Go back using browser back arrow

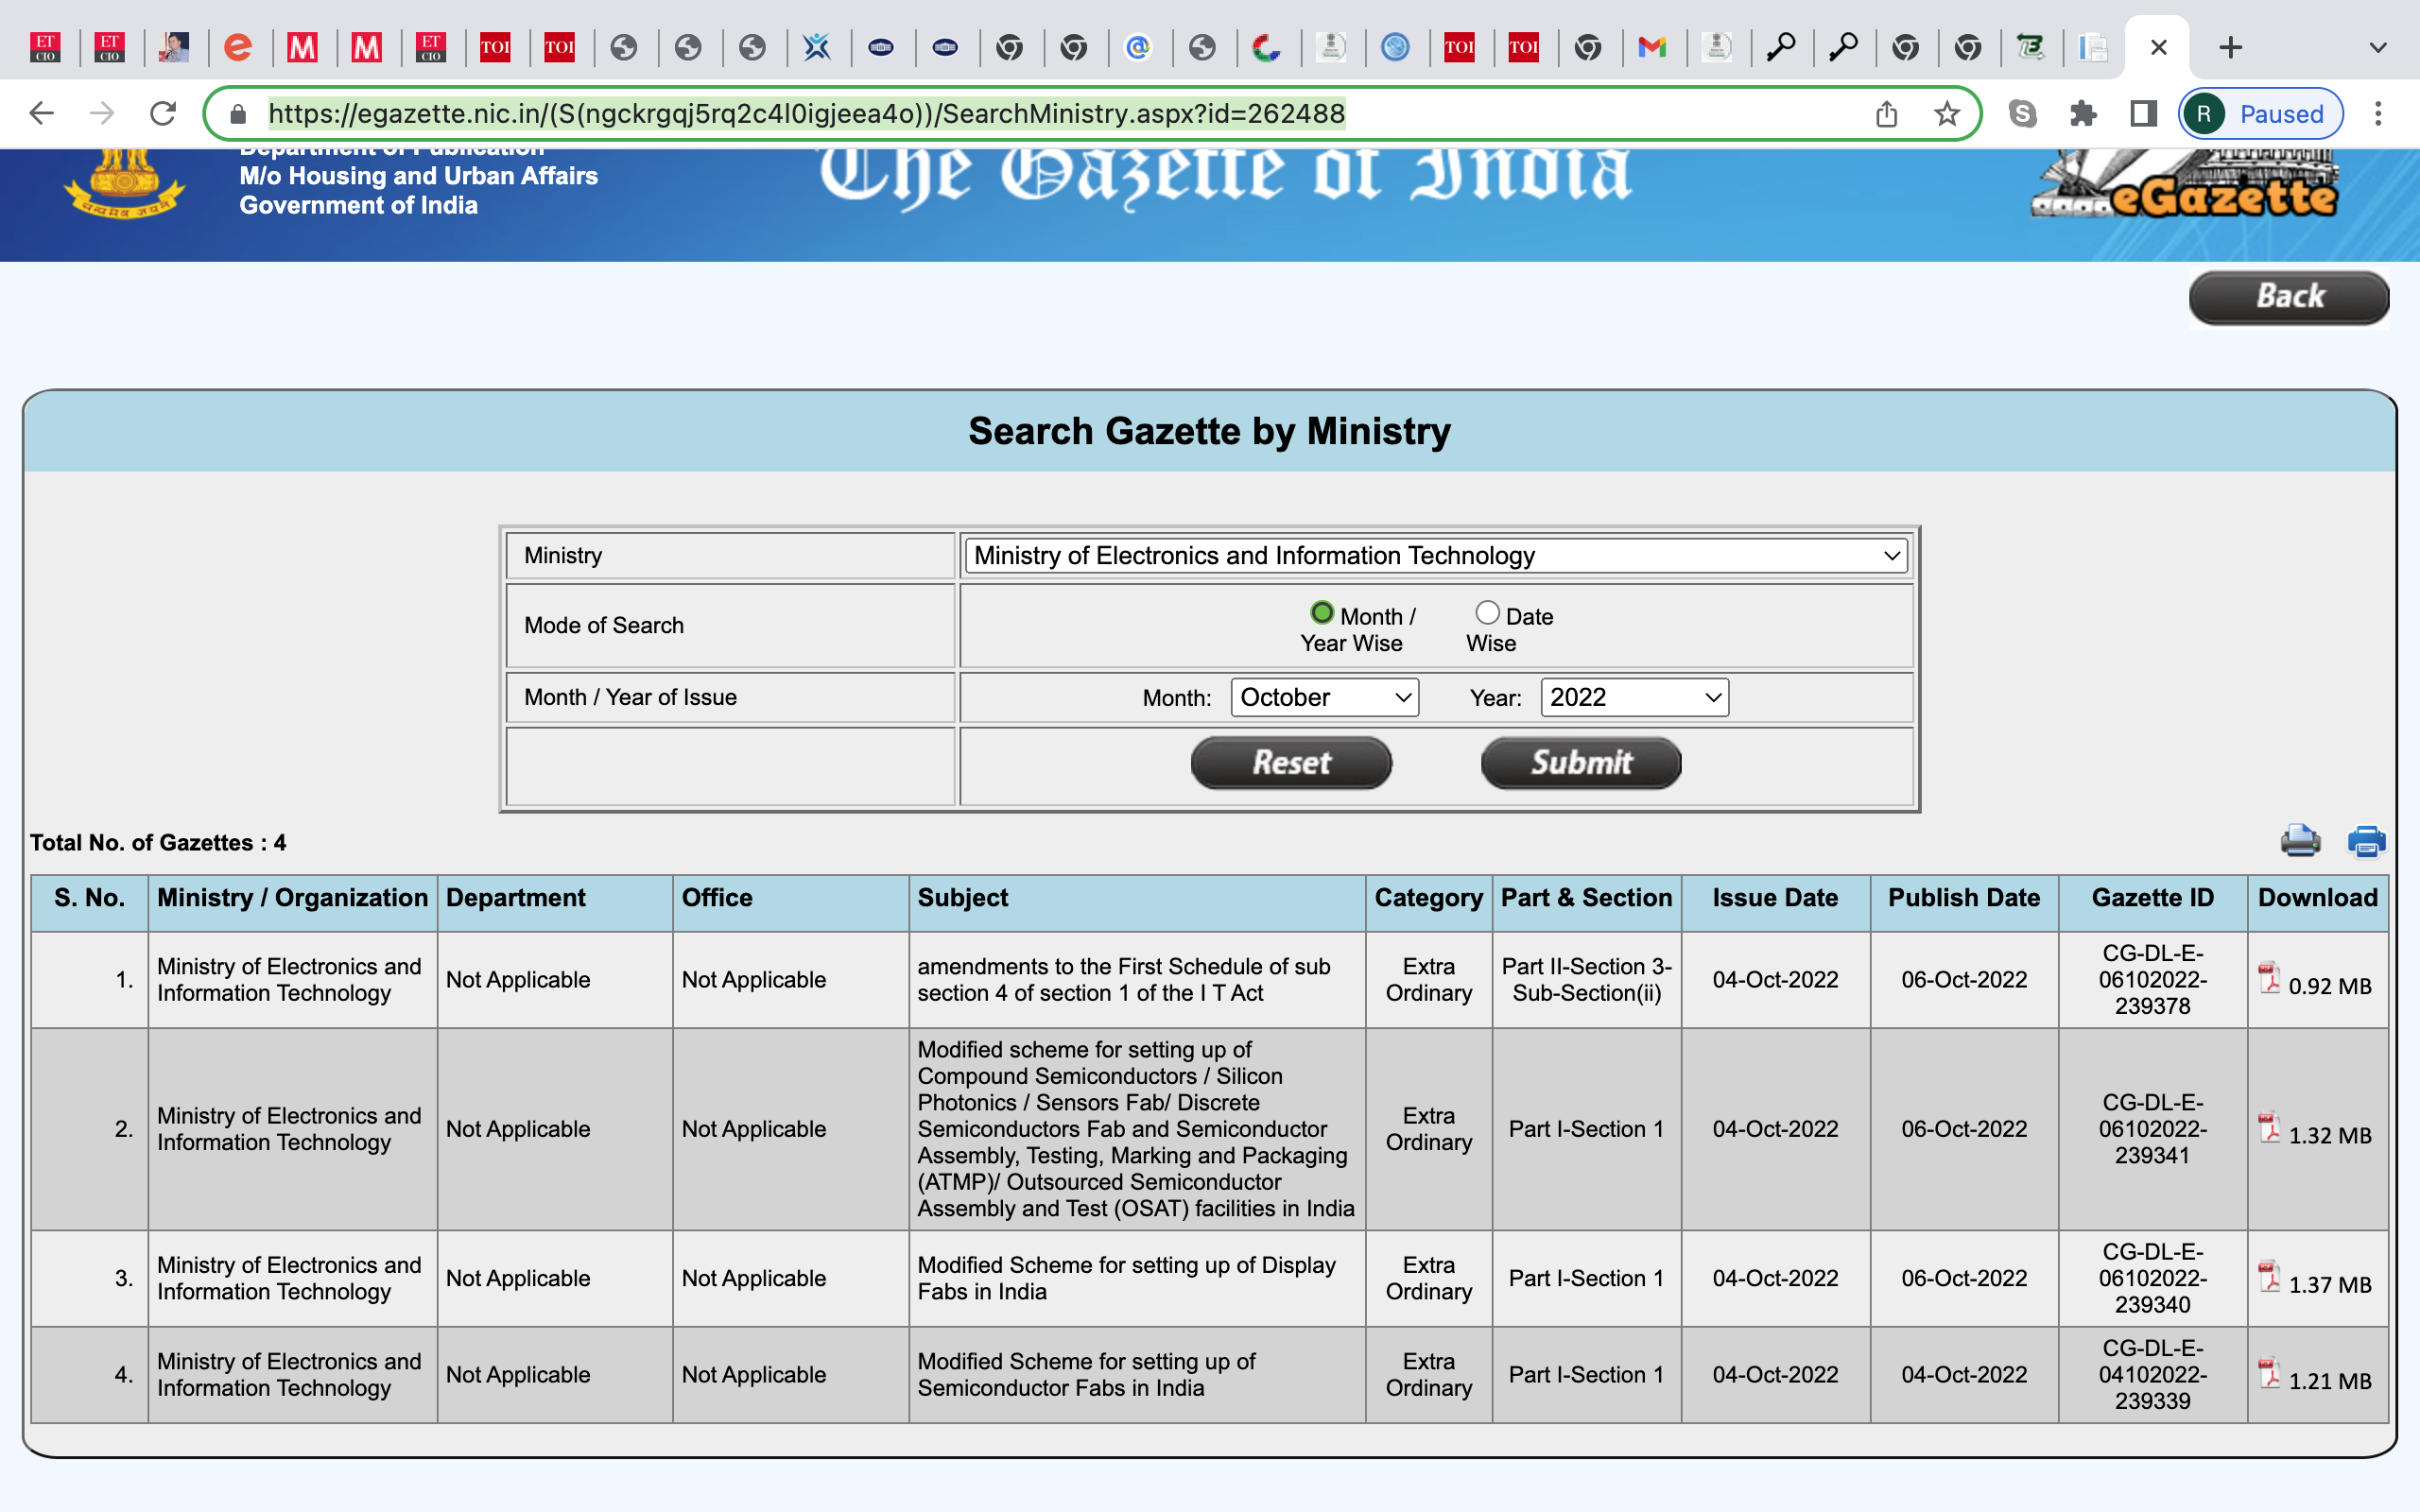point(41,113)
